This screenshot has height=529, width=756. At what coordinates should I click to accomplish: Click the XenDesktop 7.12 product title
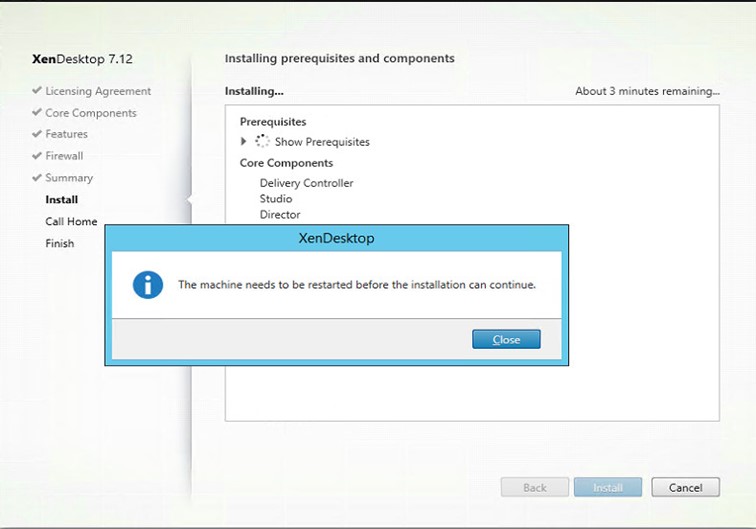click(x=82, y=59)
